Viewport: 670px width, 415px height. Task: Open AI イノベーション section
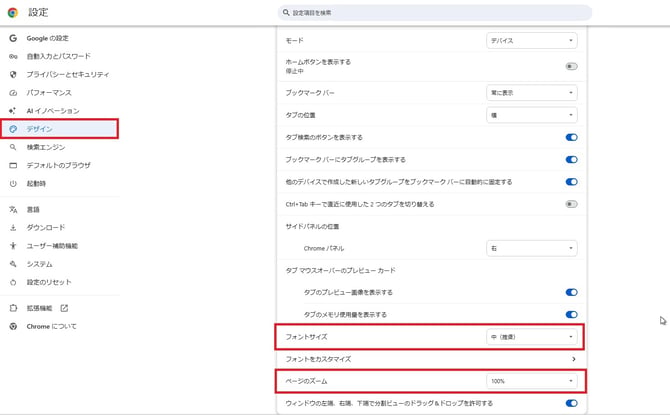click(53, 111)
